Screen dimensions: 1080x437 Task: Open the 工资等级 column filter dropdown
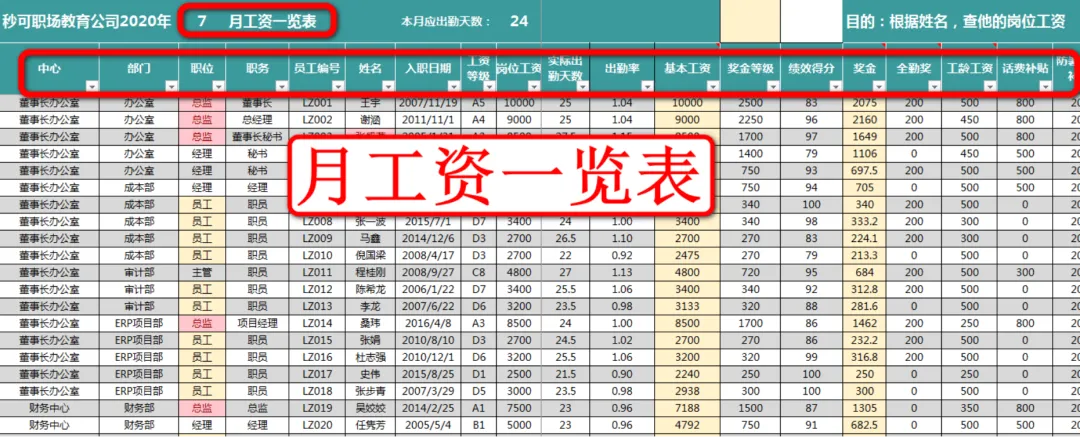pos(487,86)
